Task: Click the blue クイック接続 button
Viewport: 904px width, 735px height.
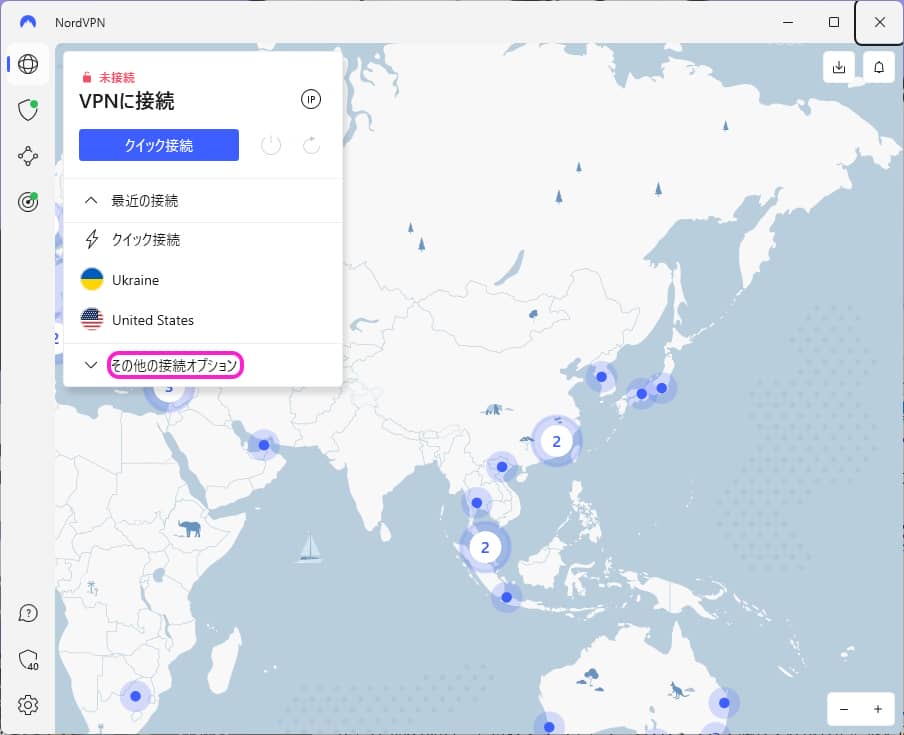Action: (159, 145)
